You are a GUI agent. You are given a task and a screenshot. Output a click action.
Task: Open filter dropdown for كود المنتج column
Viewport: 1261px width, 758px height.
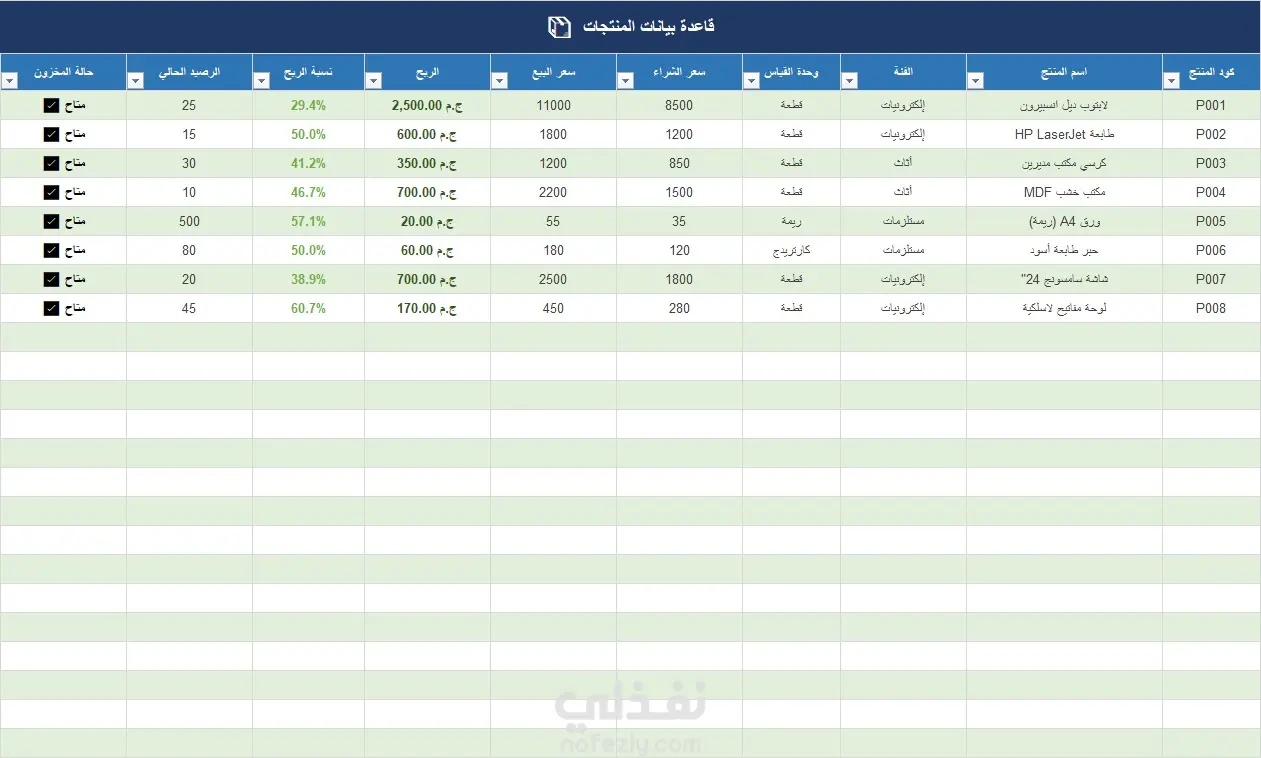tap(1172, 80)
